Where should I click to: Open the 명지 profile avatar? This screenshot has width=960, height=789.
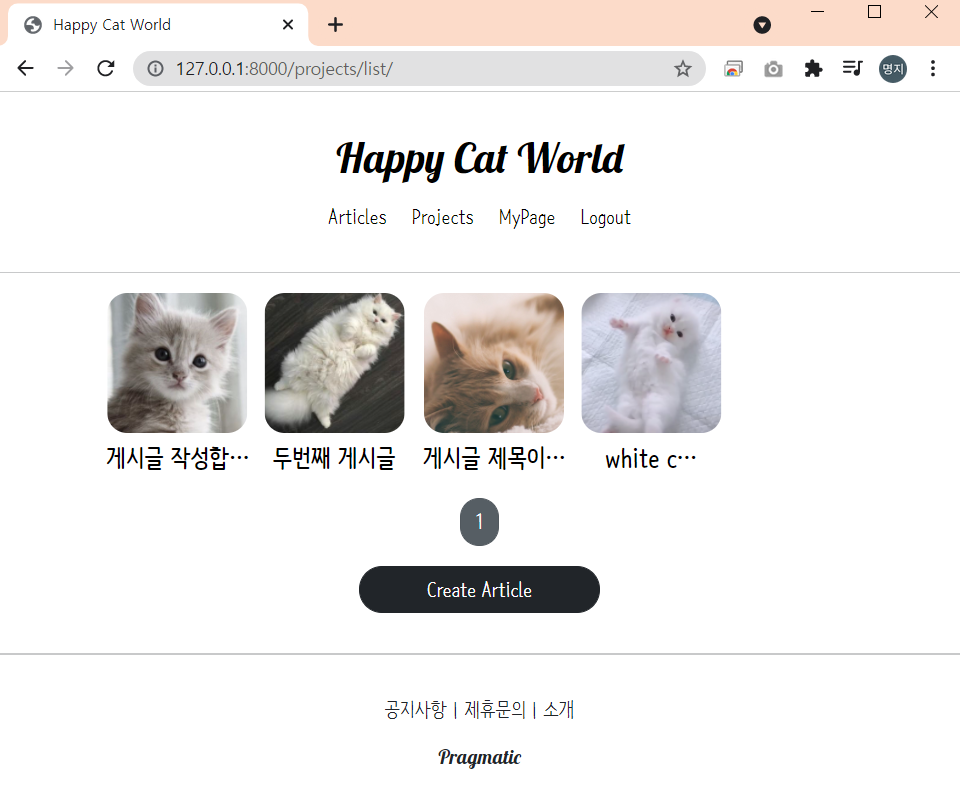893,69
